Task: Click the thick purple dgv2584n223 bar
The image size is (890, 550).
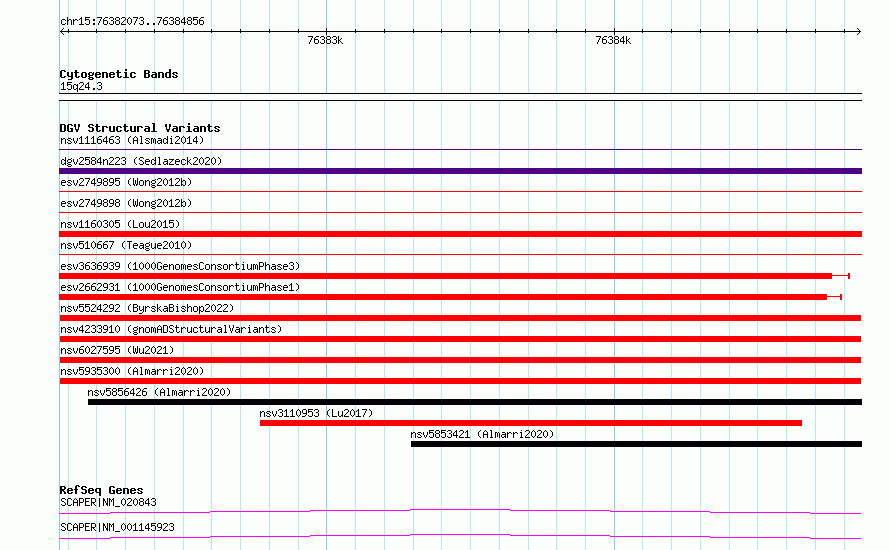Action: click(x=460, y=171)
